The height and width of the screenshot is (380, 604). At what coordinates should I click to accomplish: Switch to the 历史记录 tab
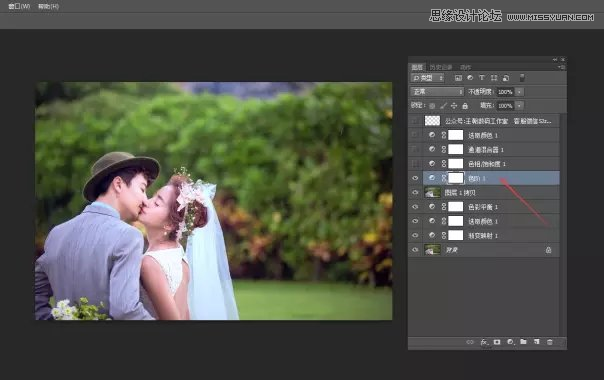(441, 67)
